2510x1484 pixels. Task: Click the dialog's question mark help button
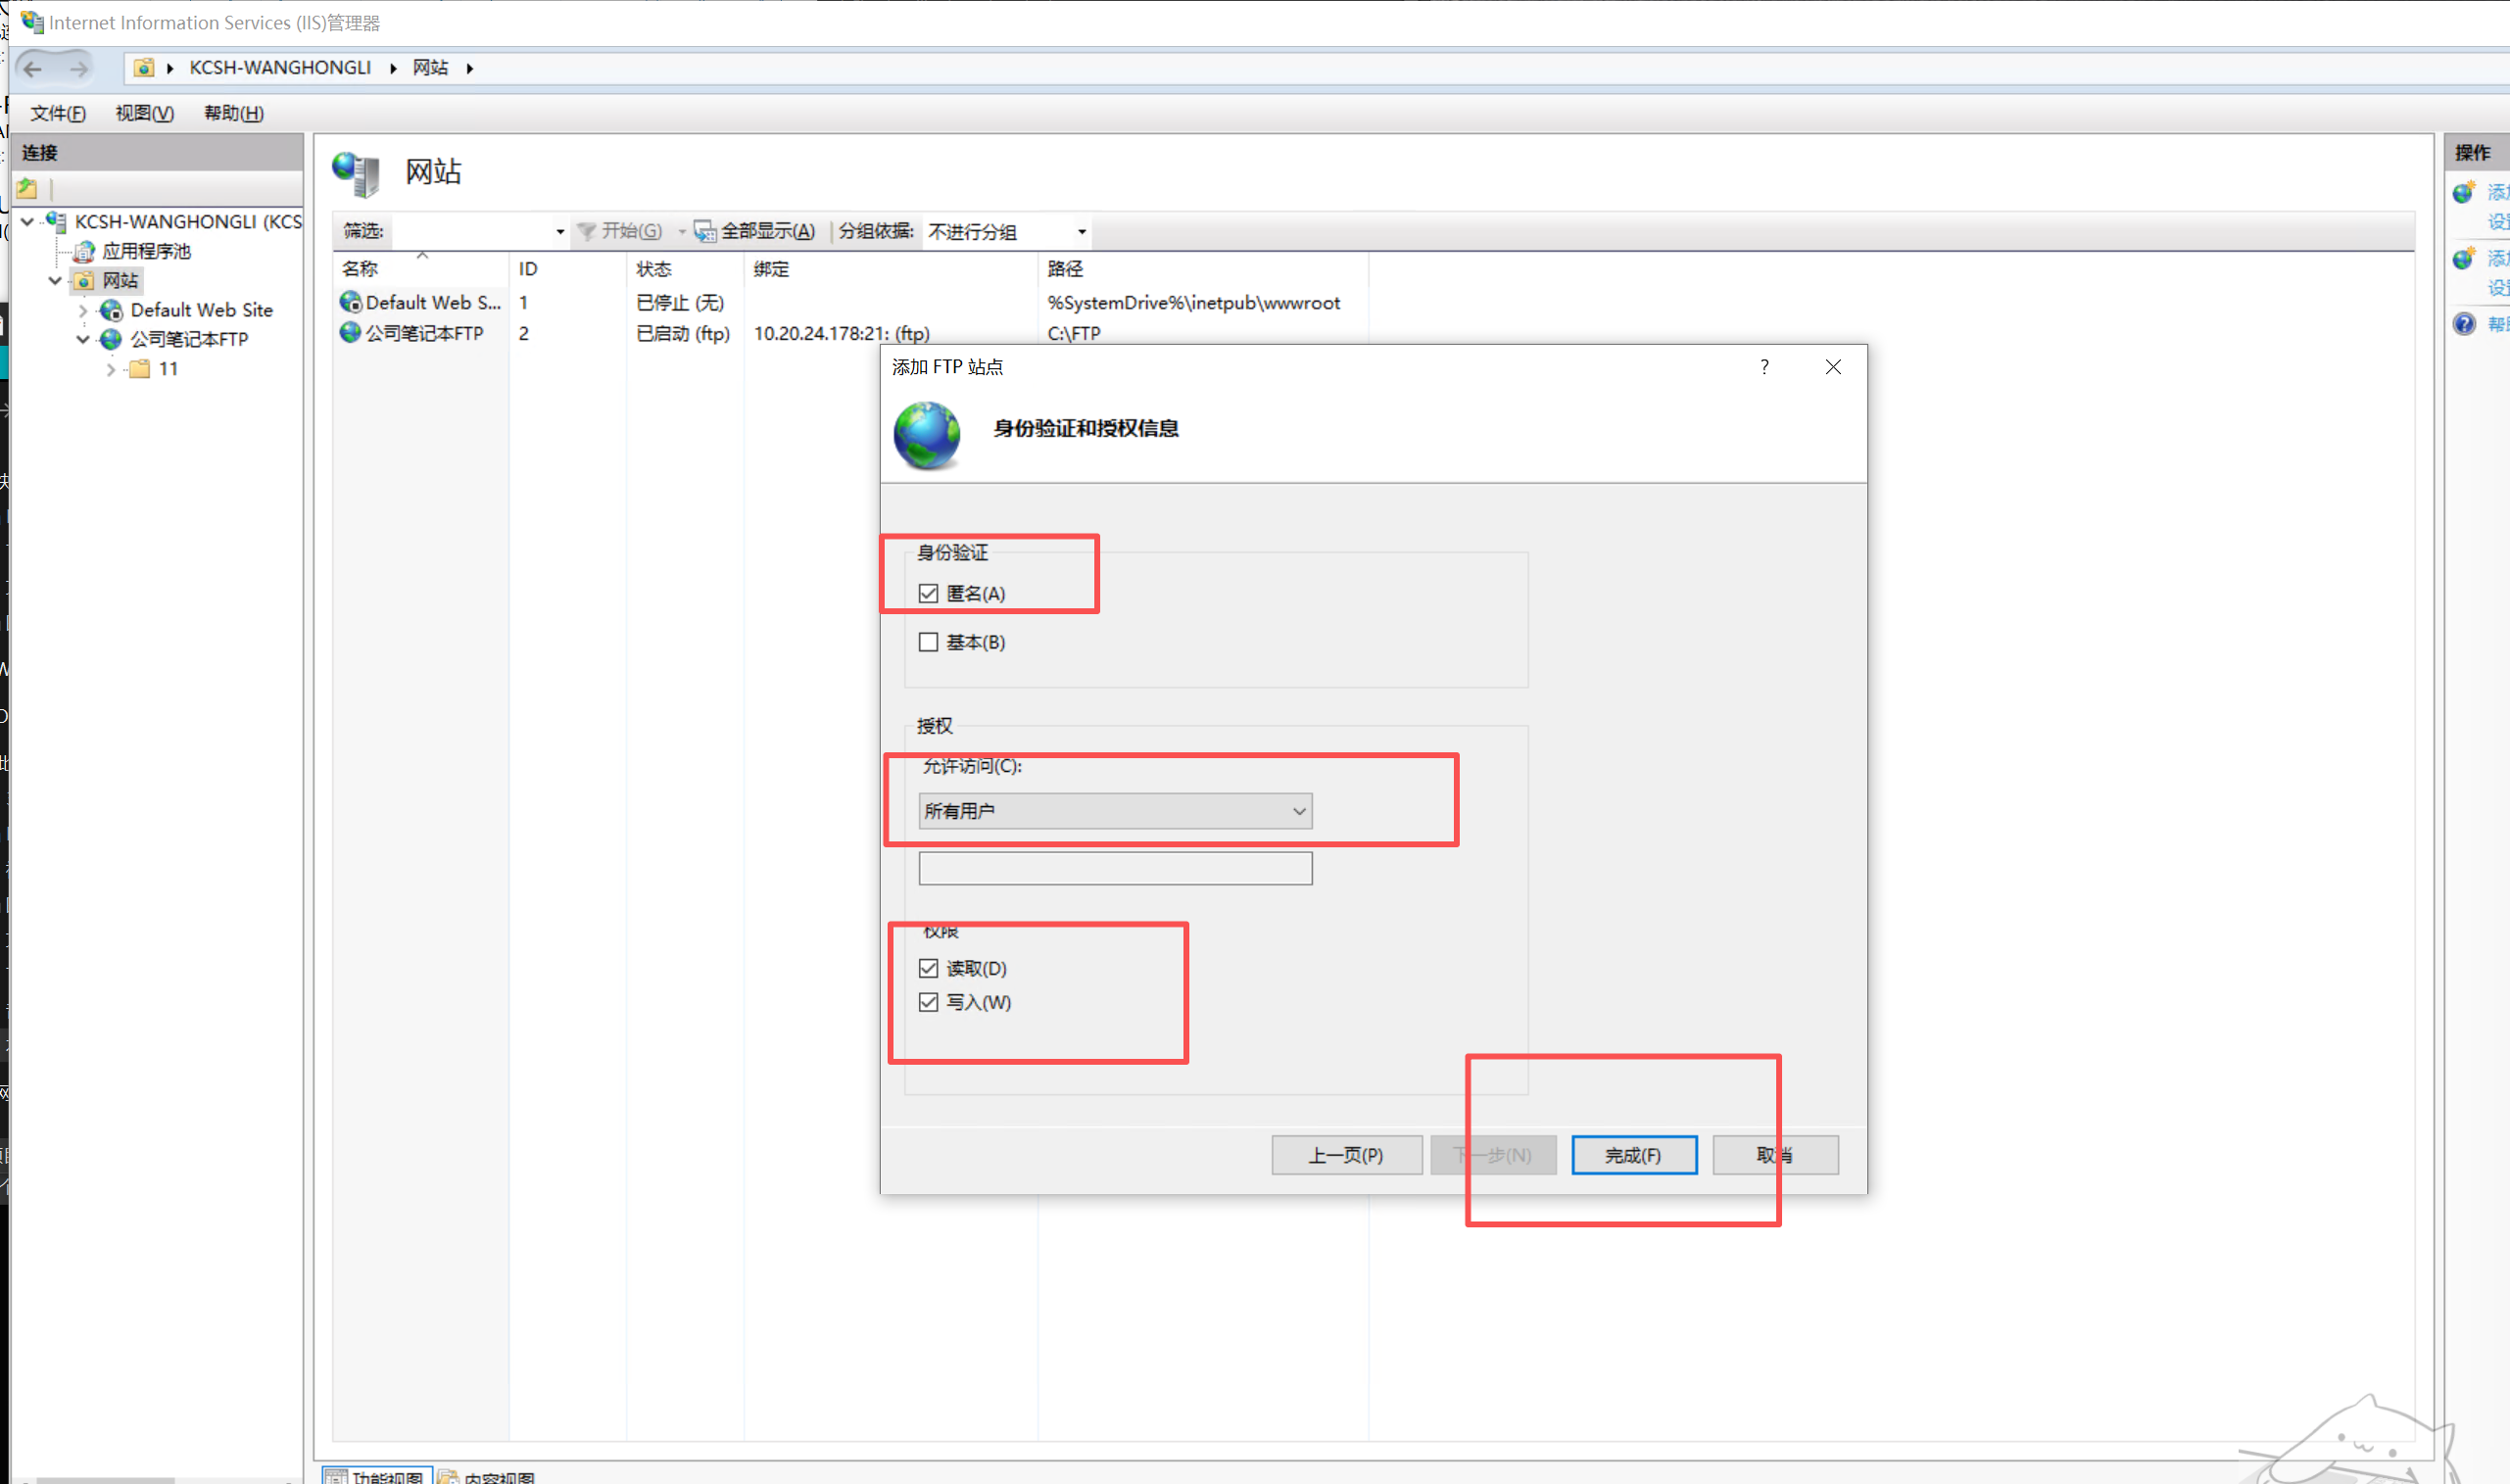[x=1764, y=367]
